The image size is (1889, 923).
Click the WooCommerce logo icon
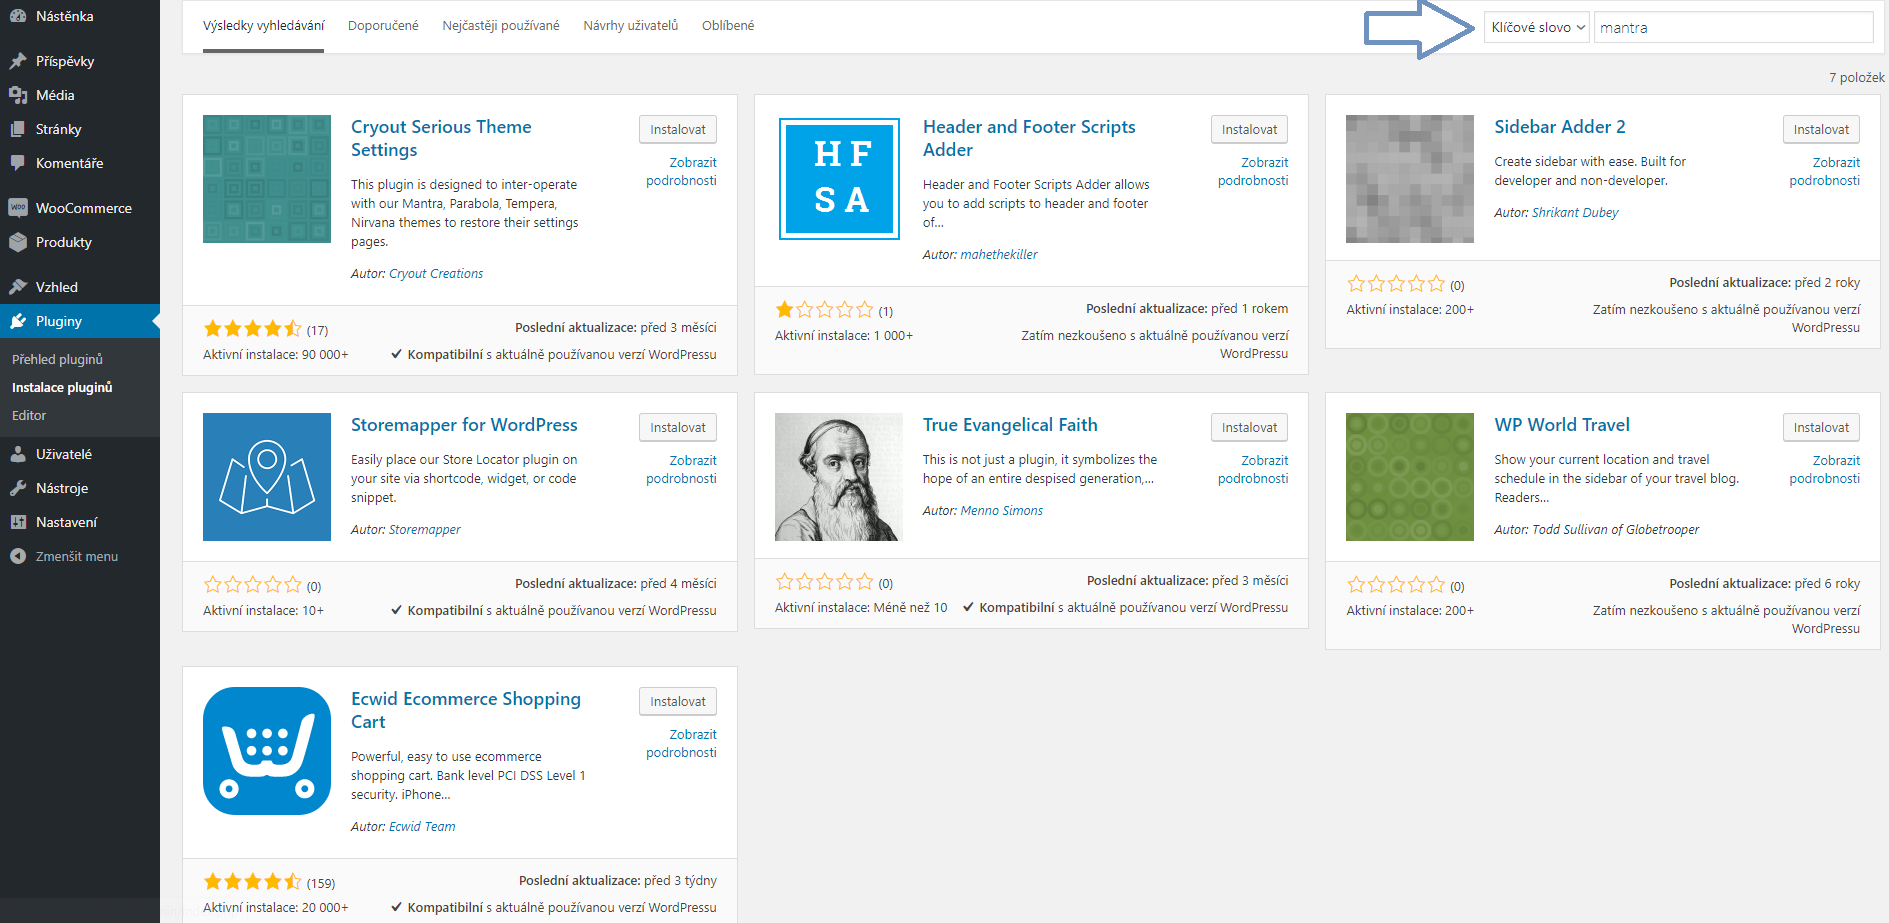pyautogui.click(x=18, y=208)
